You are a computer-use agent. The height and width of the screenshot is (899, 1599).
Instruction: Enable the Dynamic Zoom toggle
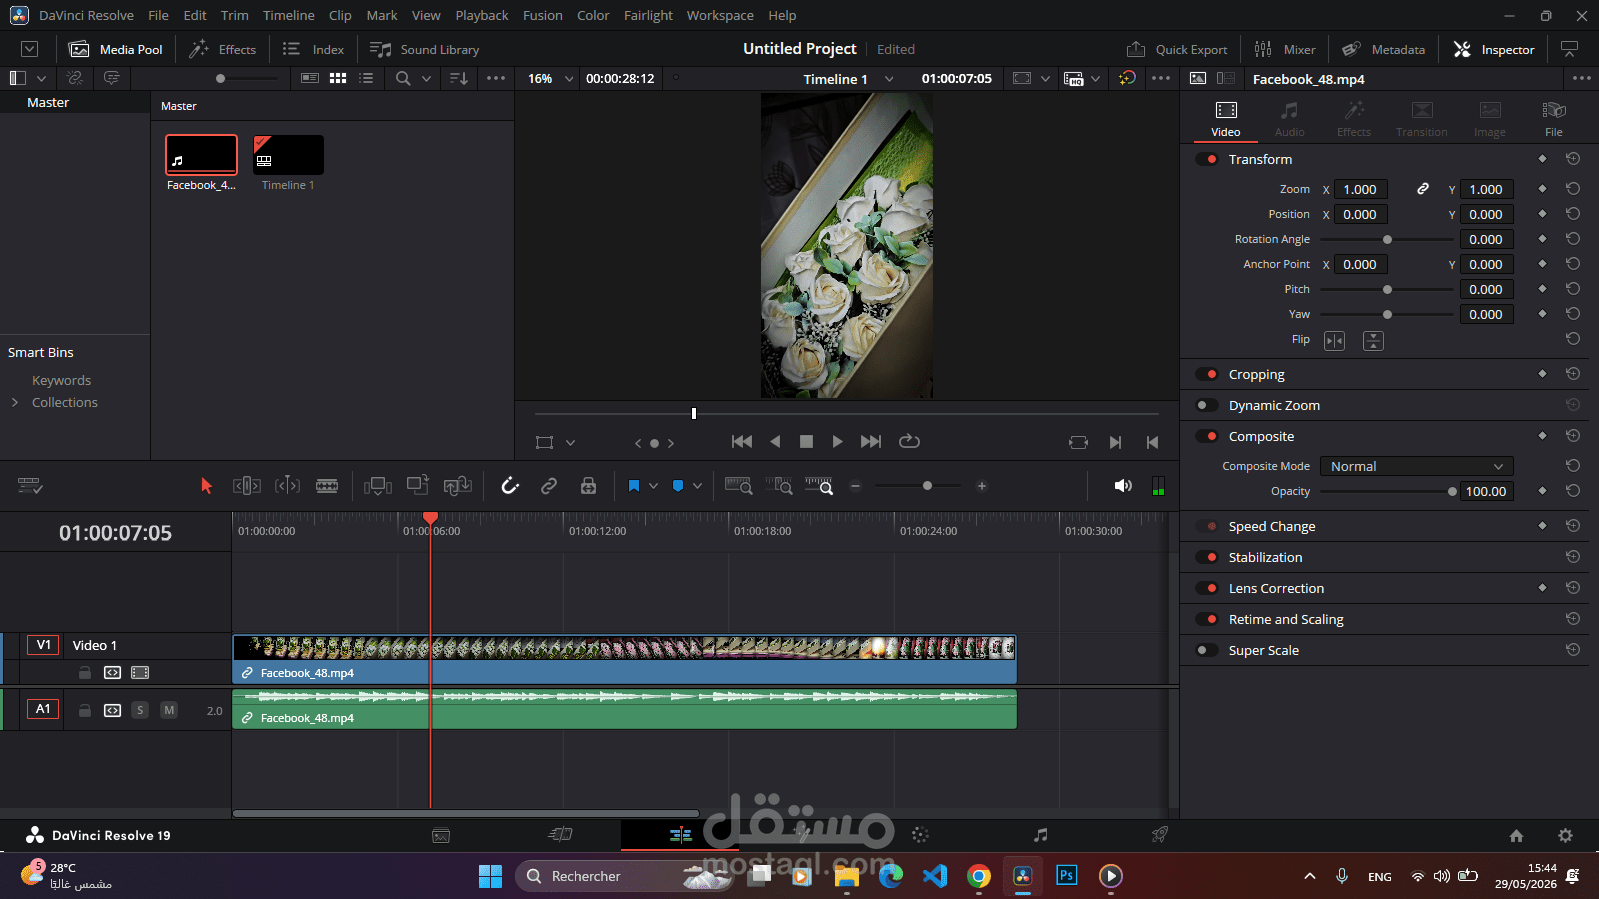tap(1208, 405)
